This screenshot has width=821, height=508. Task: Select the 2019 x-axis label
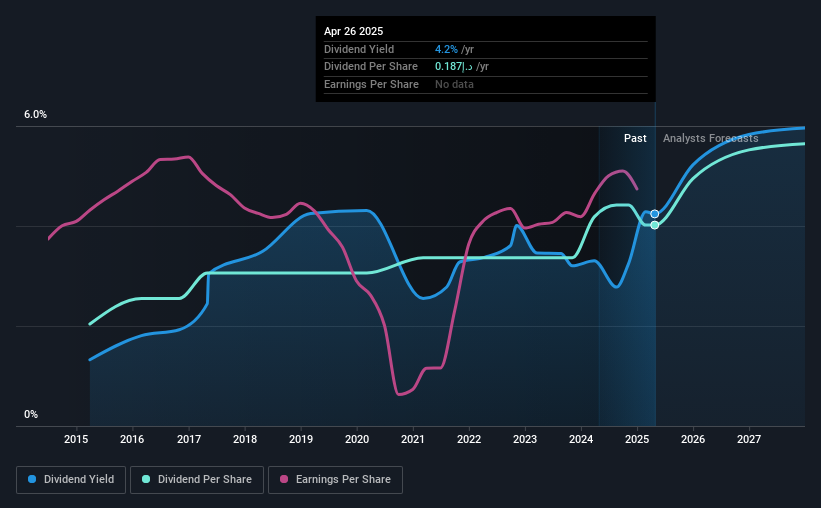(301, 439)
